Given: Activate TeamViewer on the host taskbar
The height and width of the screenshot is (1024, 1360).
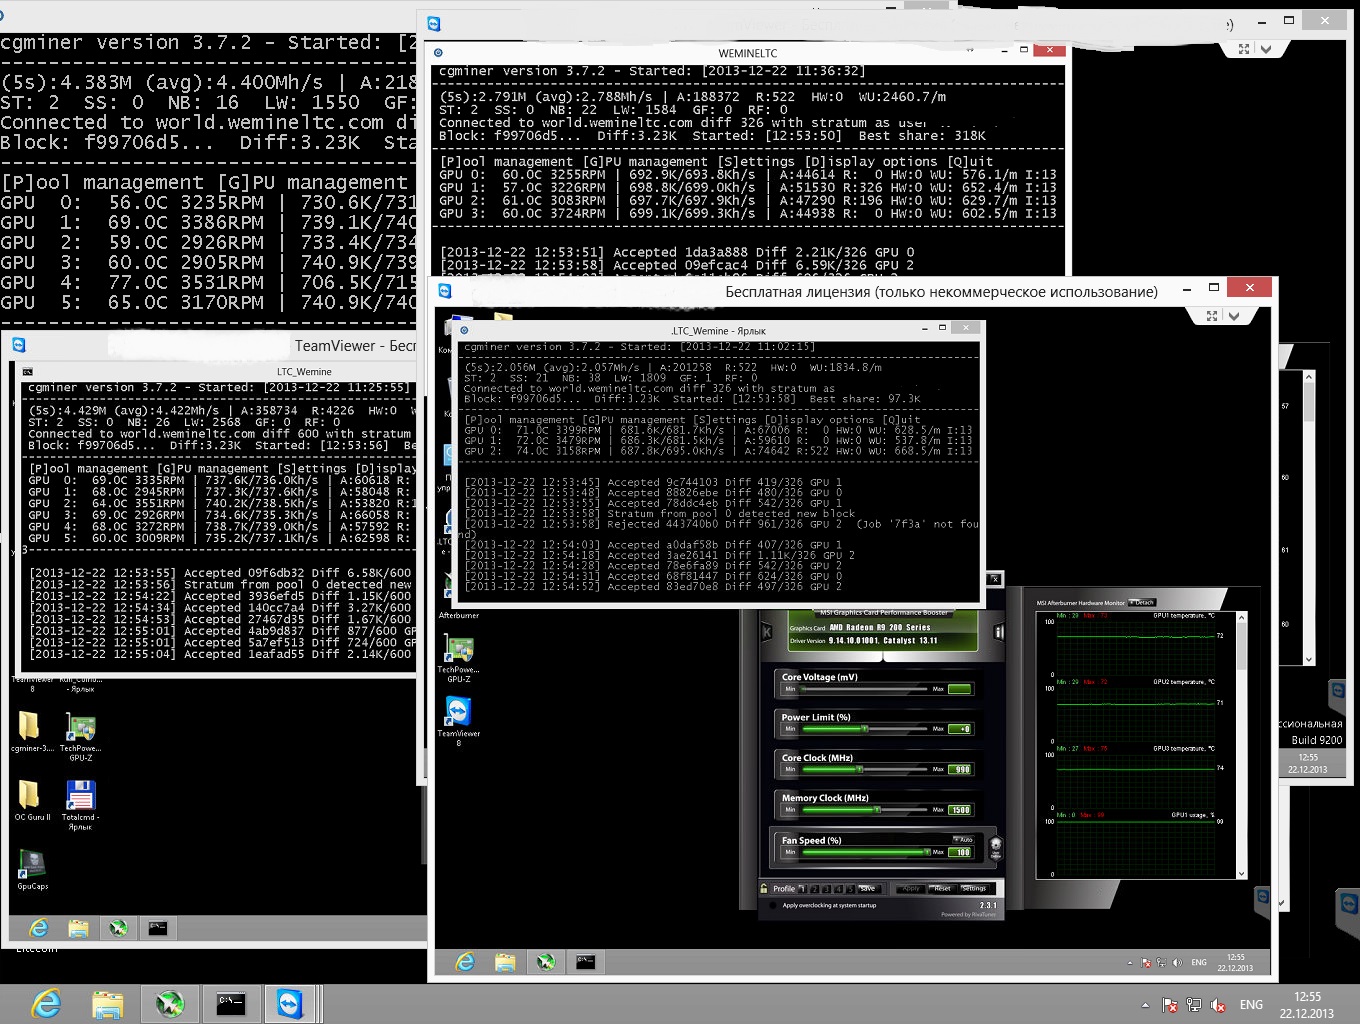Looking at the screenshot, I should (291, 1004).
